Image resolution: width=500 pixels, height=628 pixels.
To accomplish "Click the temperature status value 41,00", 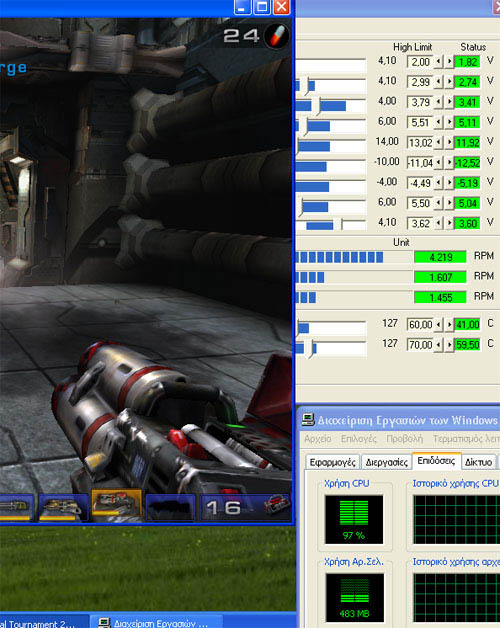I will click(467, 324).
